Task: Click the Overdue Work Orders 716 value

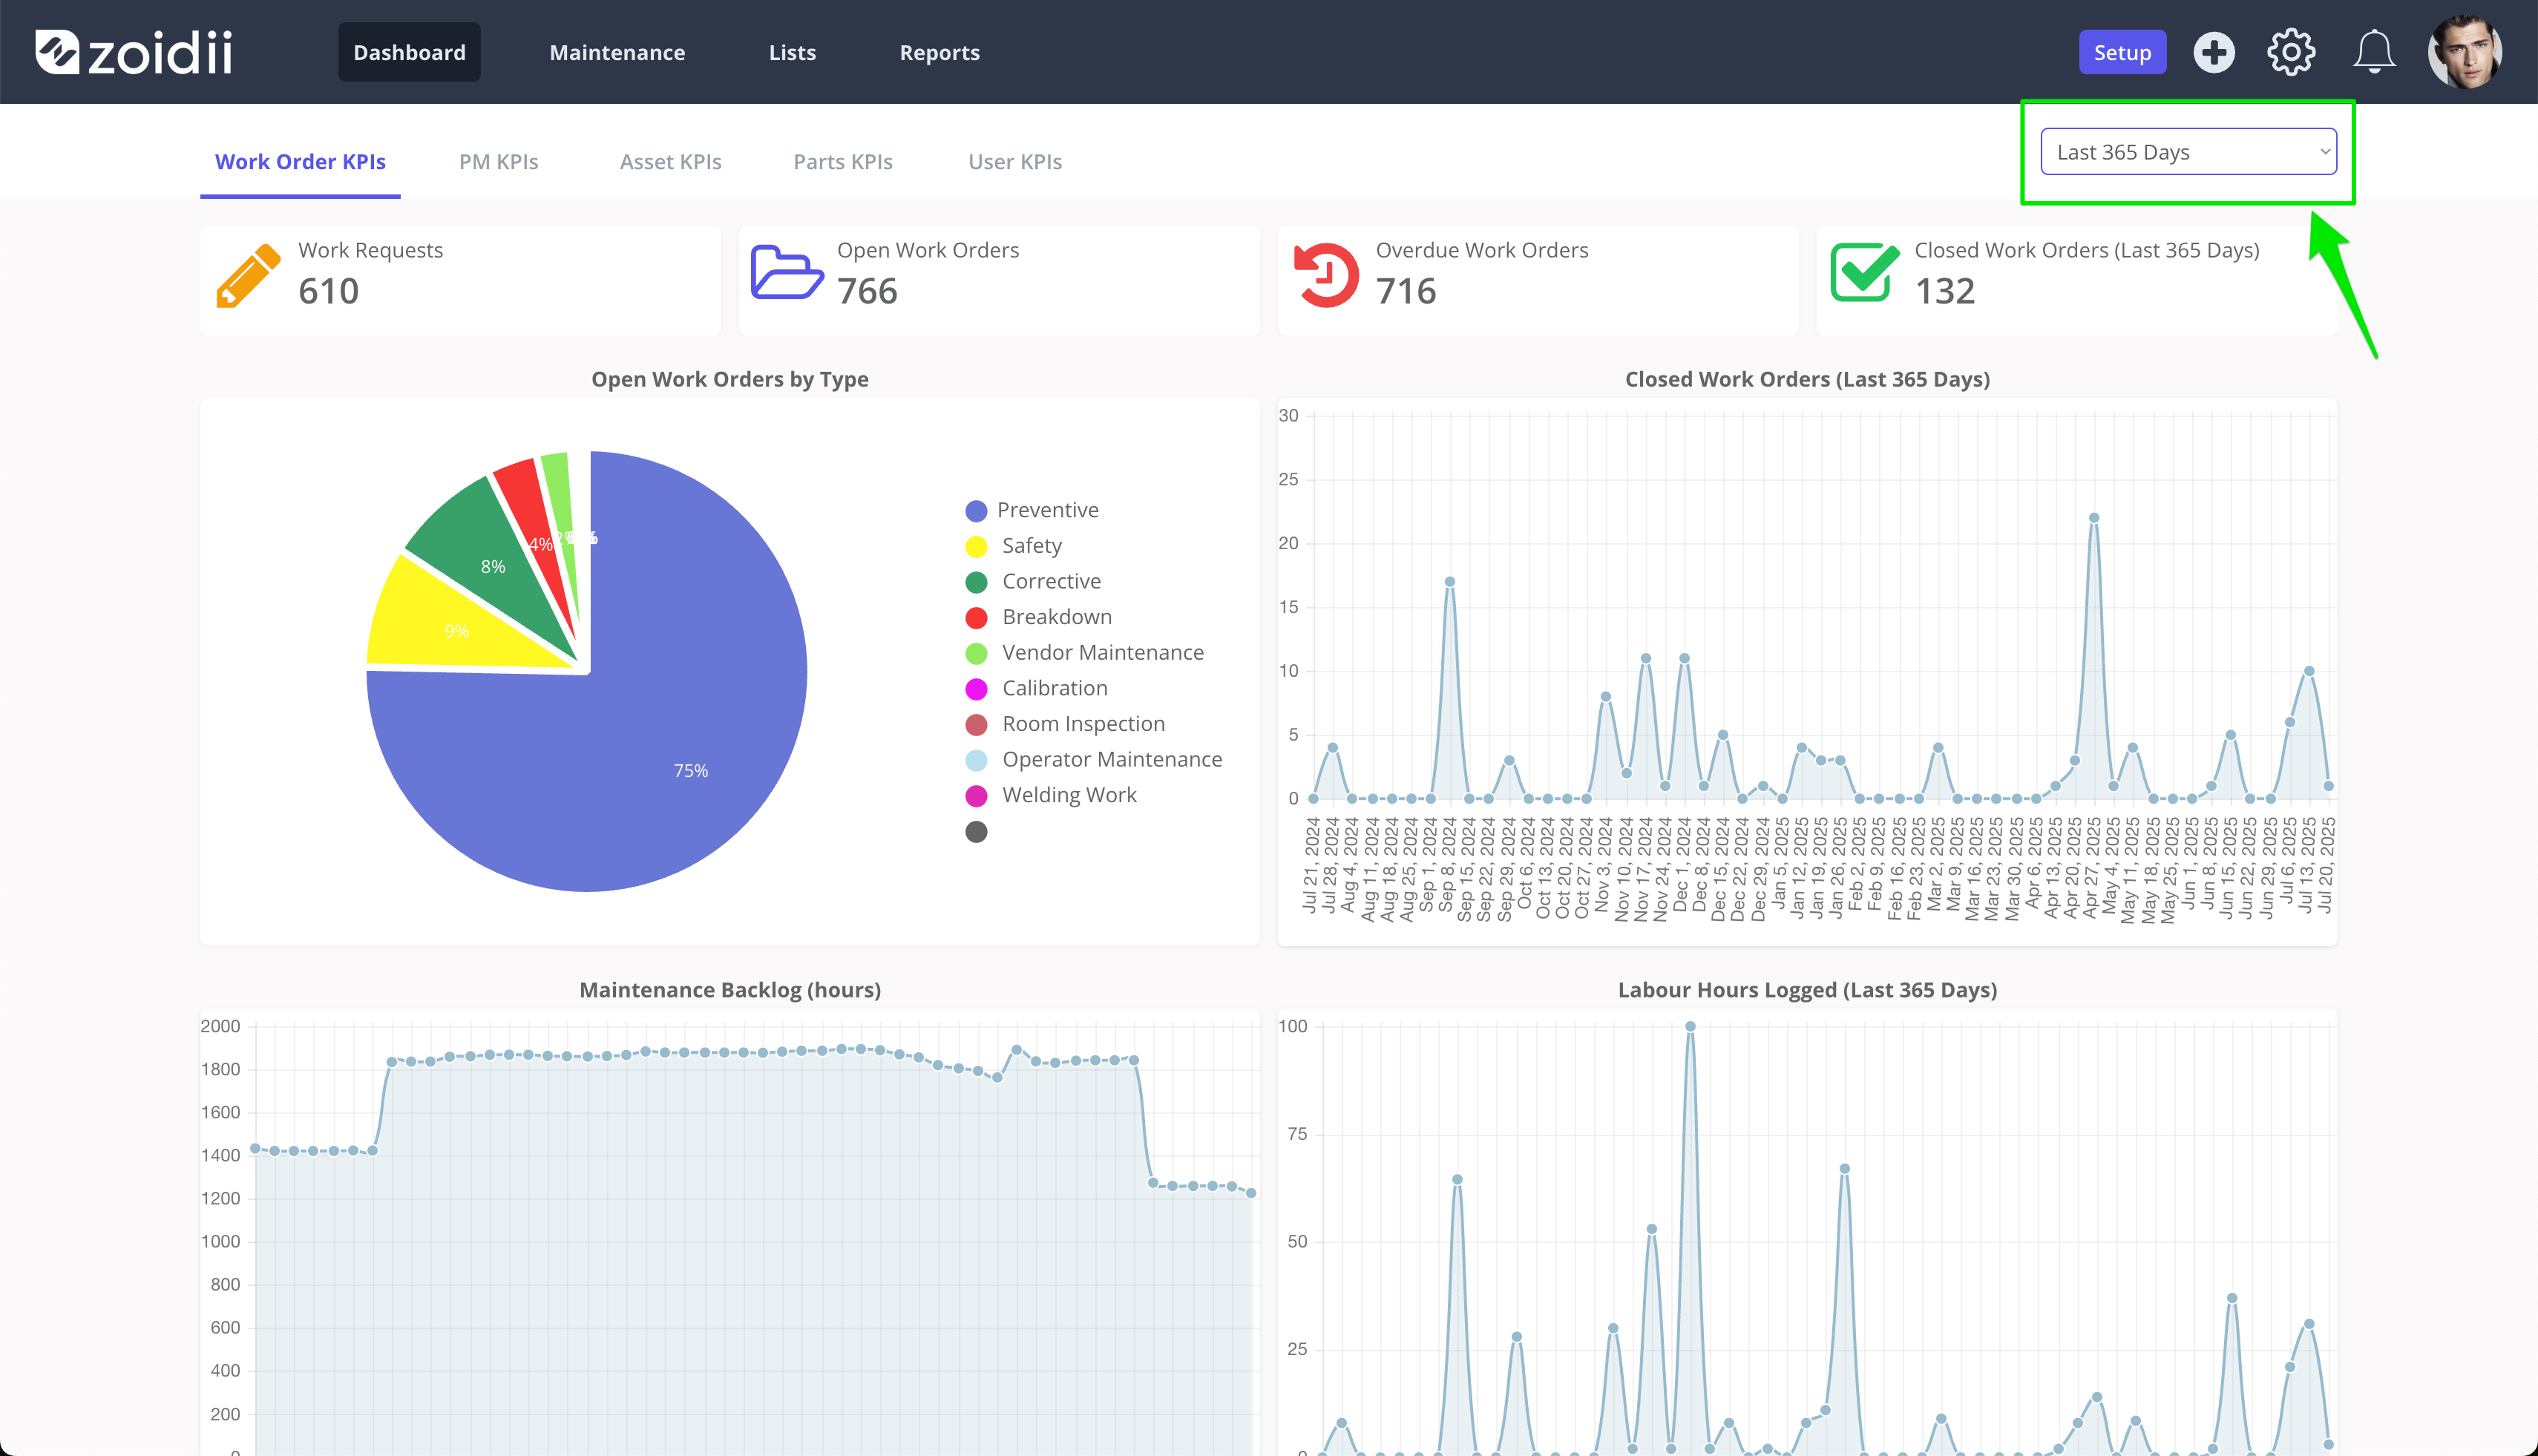Action: pyautogui.click(x=1406, y=292)
